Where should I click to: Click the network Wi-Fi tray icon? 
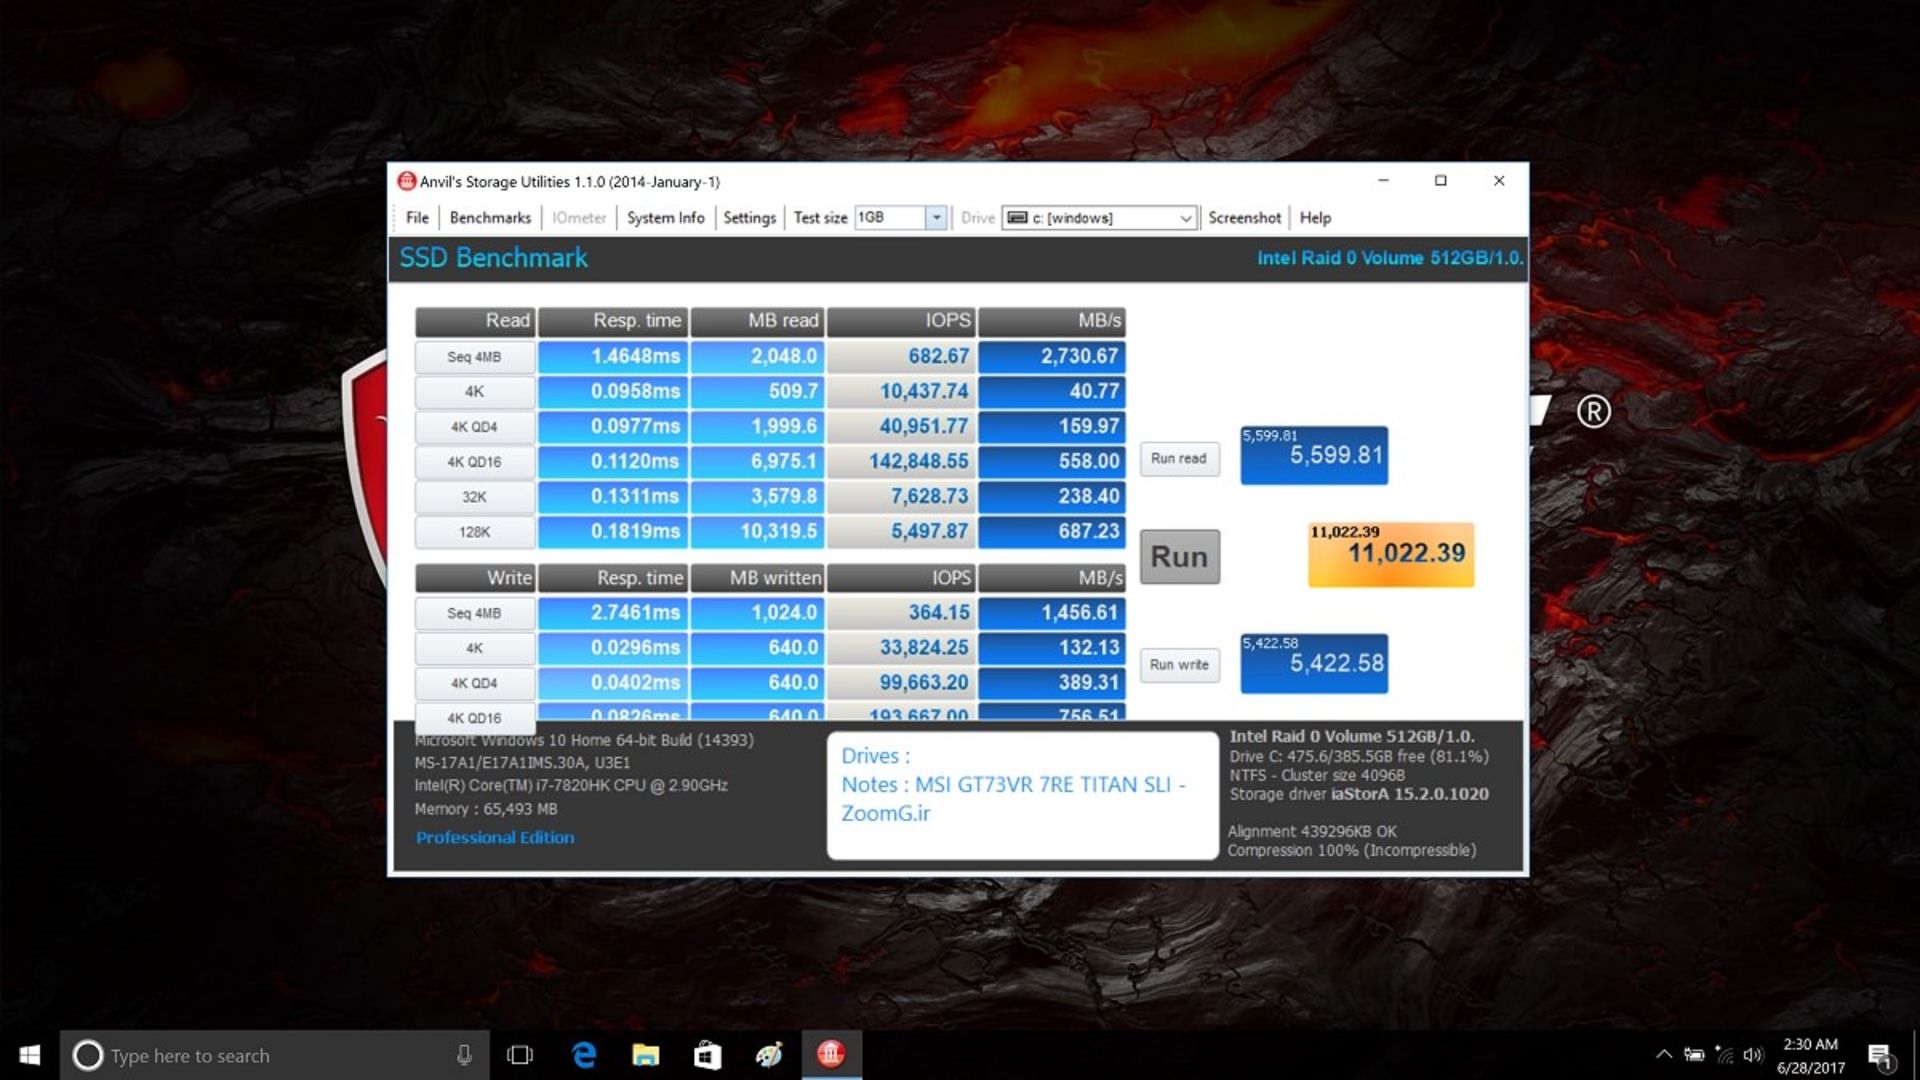point(1724,1054)
